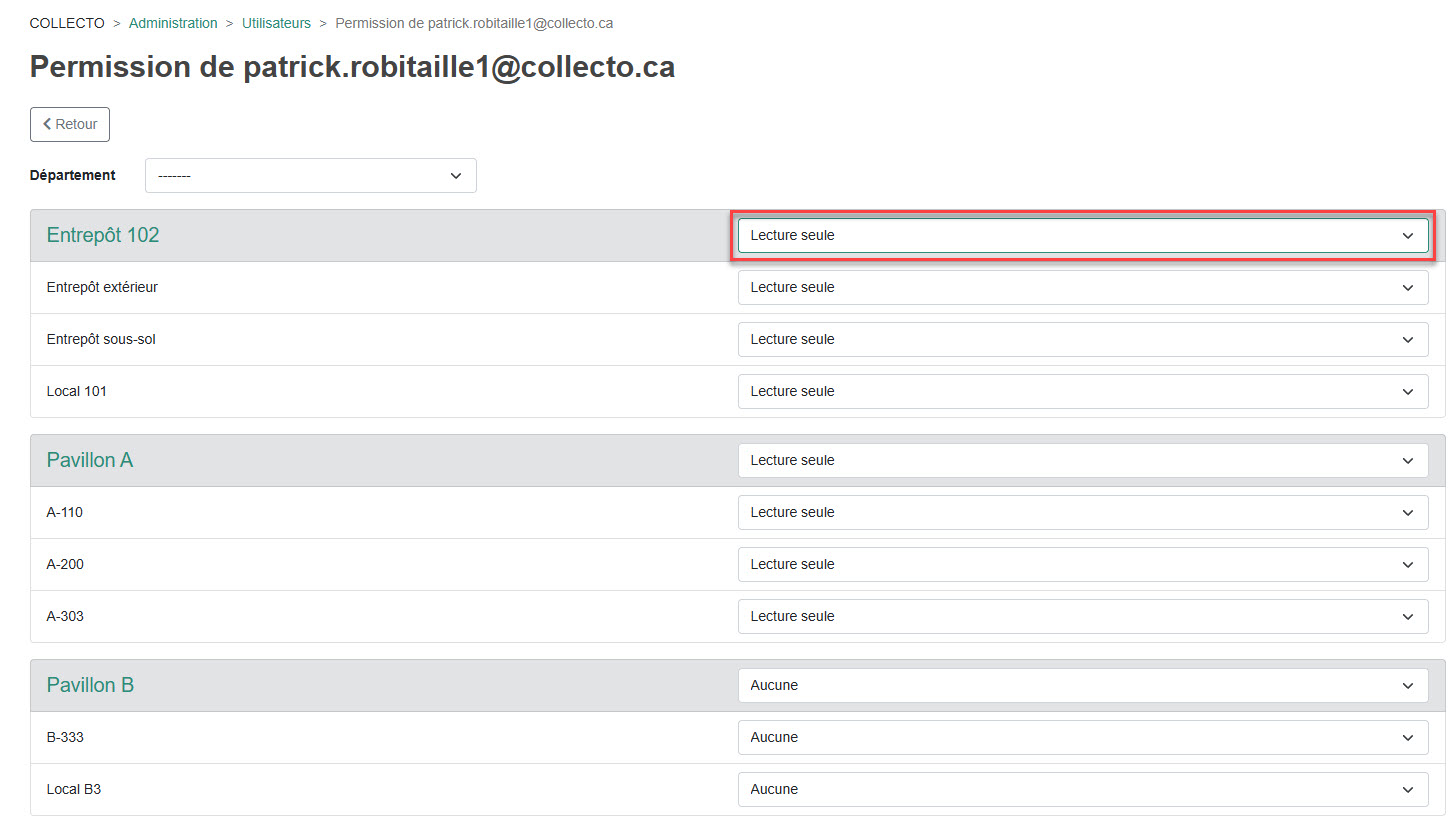This screenshot has height=826, width=1453.
Task: Open the Administration breadcrumb link
Action: [x=173, y=23]
